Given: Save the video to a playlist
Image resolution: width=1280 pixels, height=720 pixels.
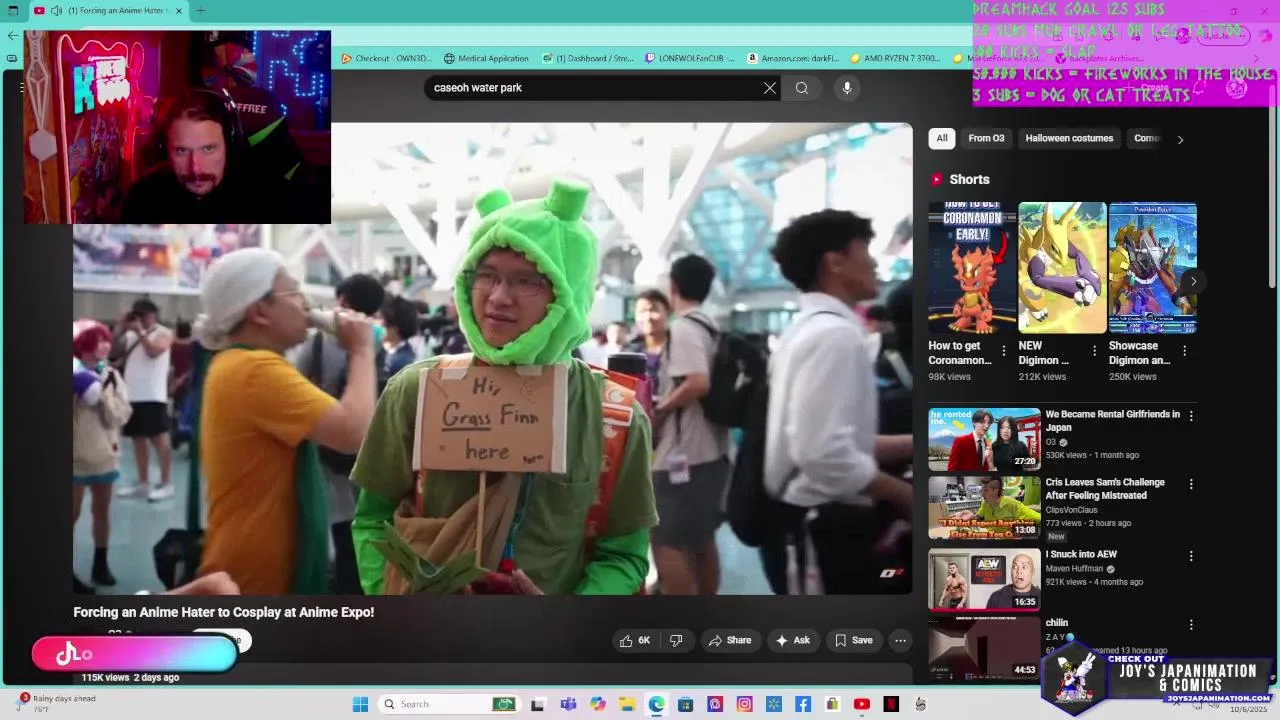Looking at the screenshot, I should pyautogui.click(x=854, y=640).
